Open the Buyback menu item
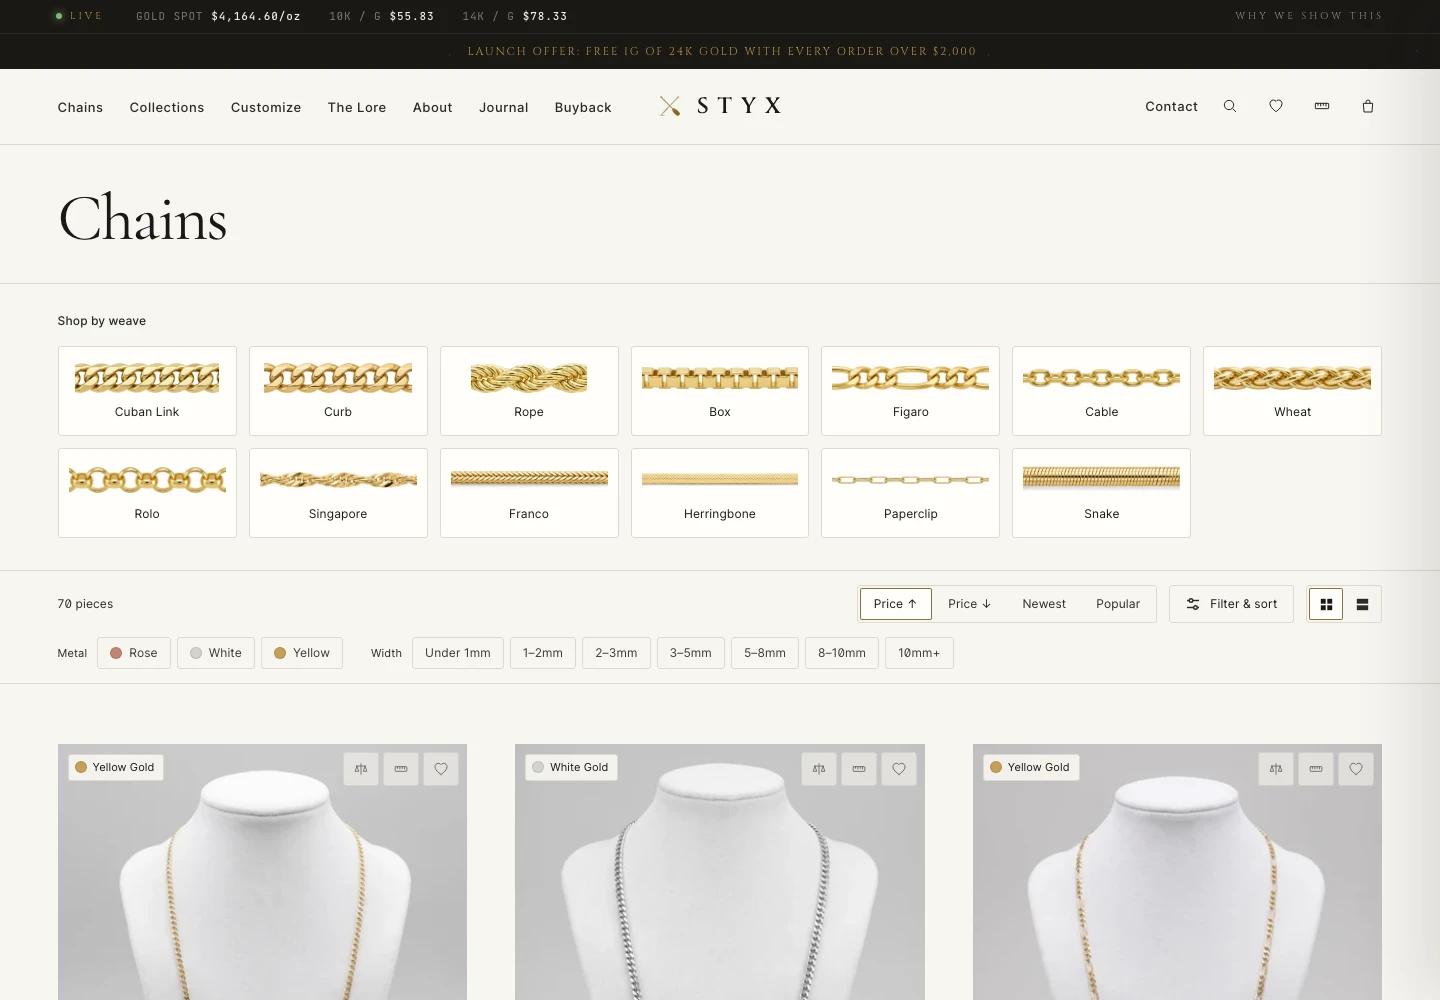The height and width of the screenshot is (1000, 1440). click(583, 107)
